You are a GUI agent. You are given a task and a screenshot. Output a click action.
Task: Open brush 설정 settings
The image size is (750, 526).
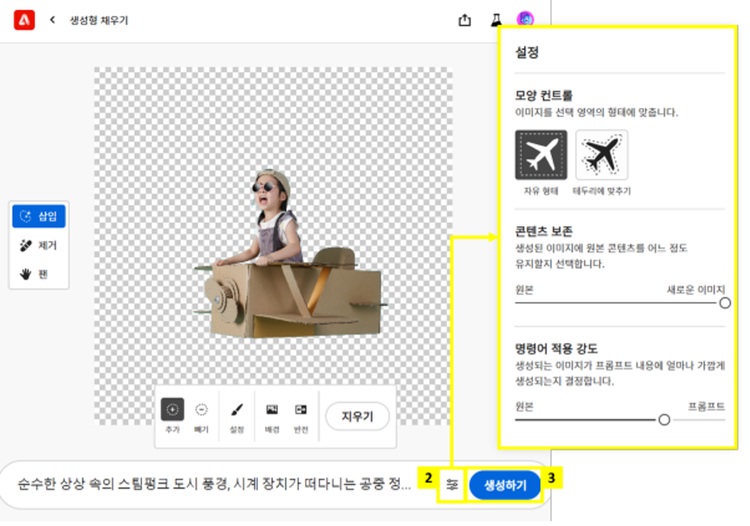pos(237,416)
